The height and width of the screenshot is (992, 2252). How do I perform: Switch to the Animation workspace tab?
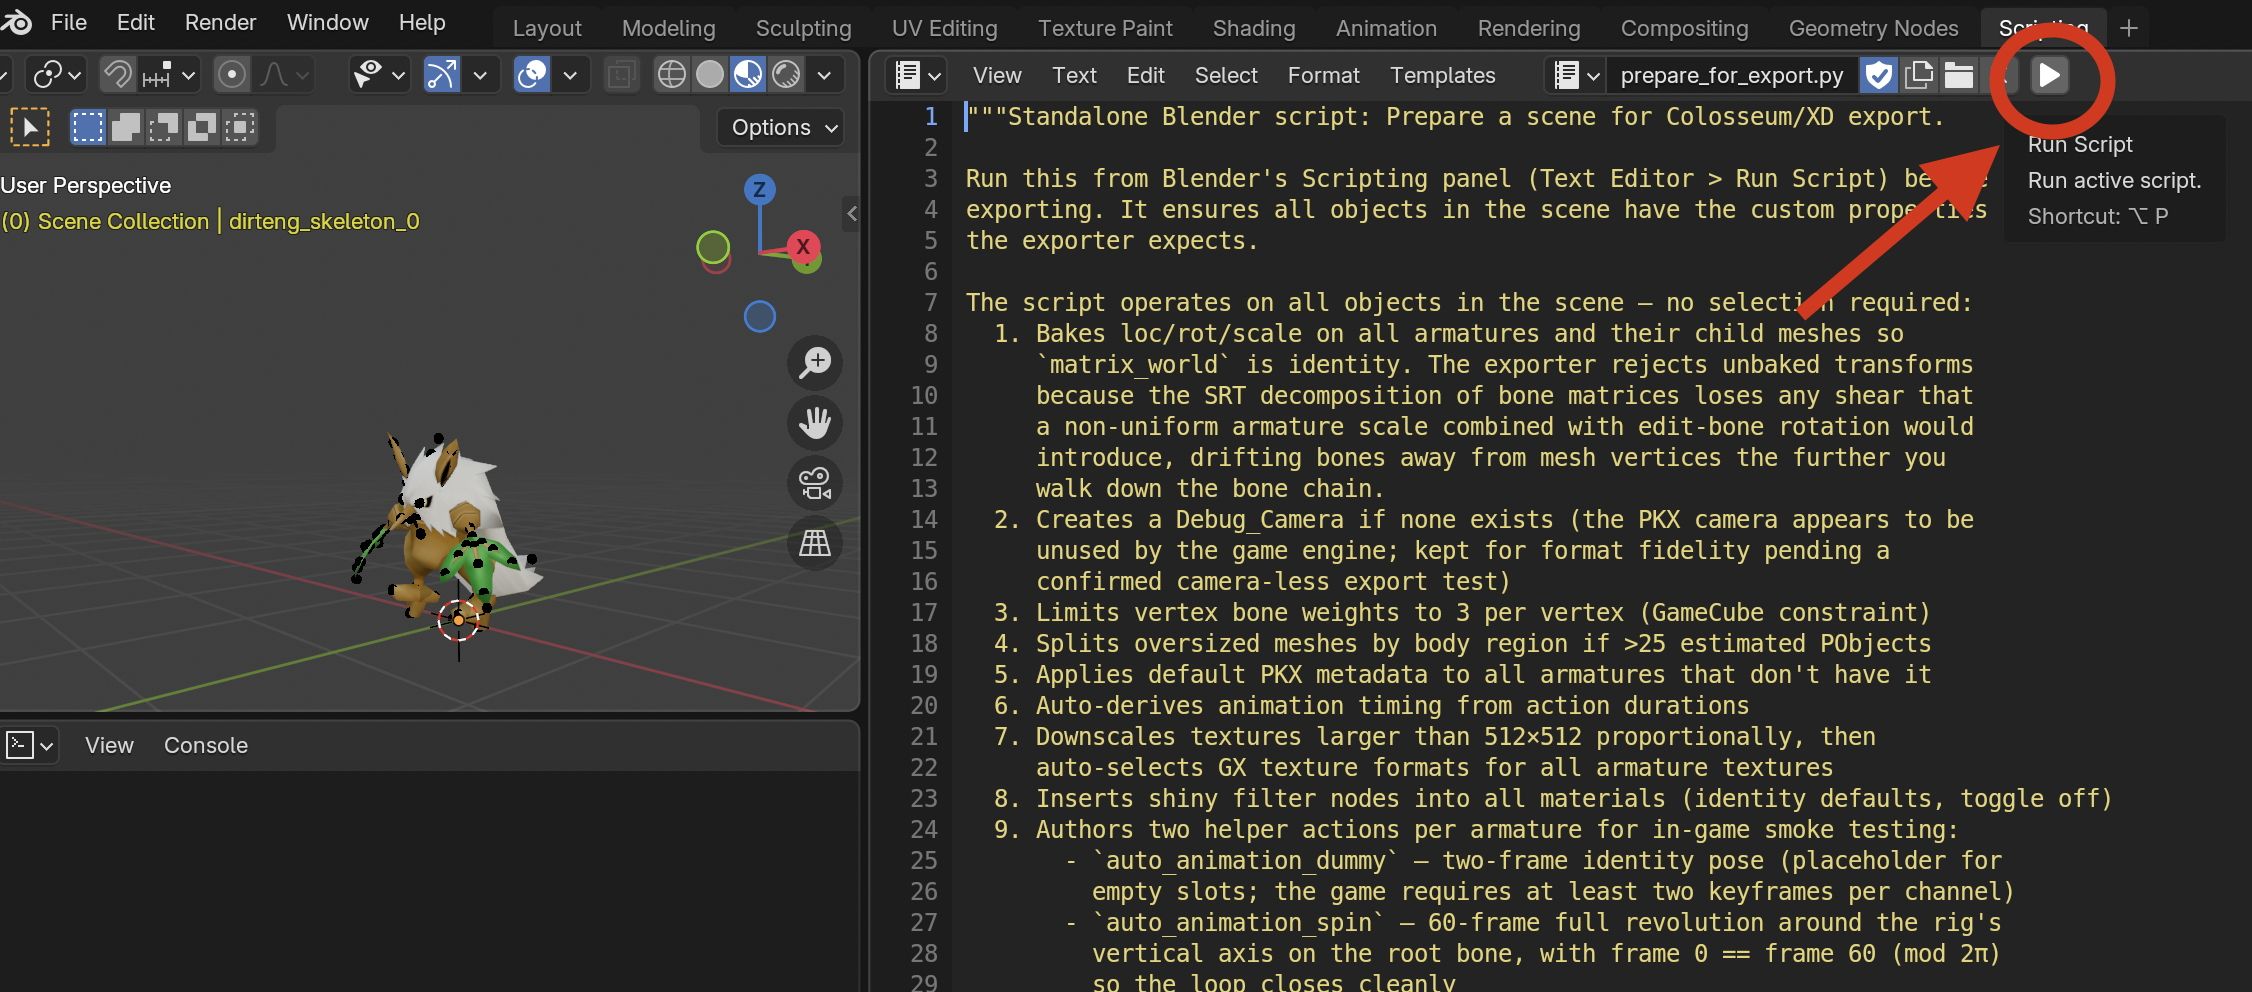pyautogui.click(x=1386, y=28)
